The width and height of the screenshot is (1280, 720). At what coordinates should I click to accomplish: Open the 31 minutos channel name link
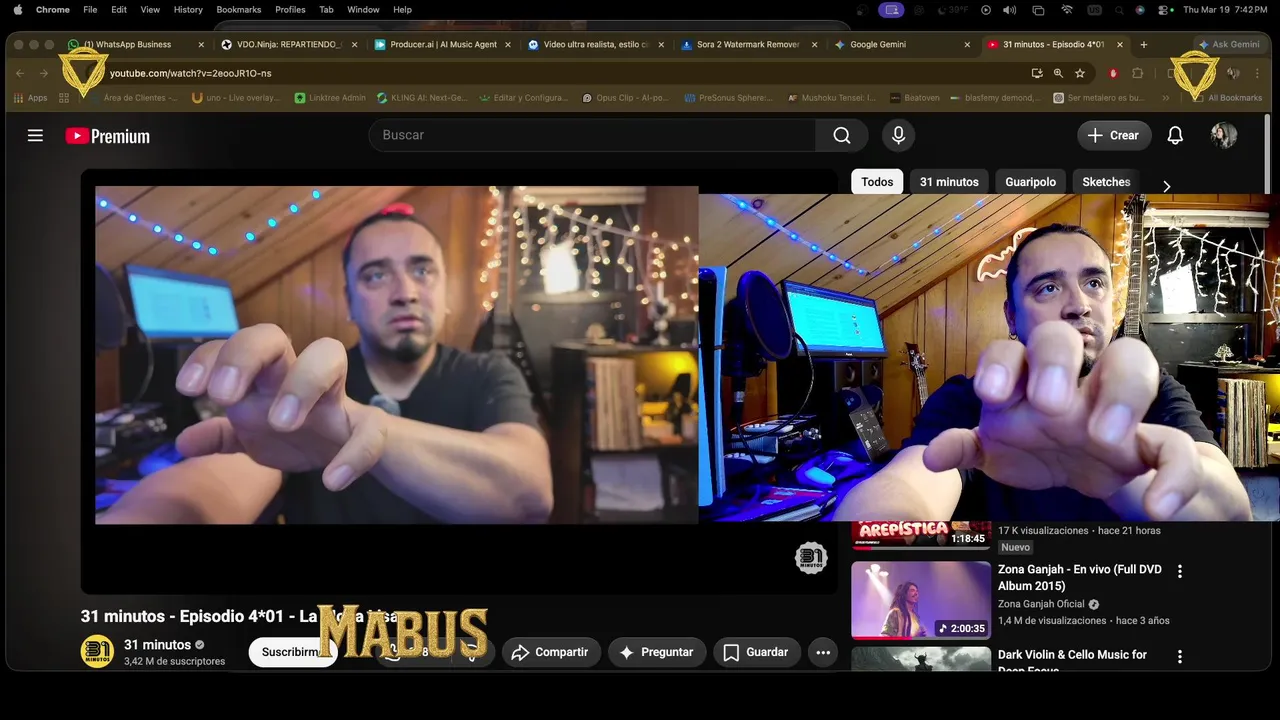pyautogui.click(x=157, y=645)
